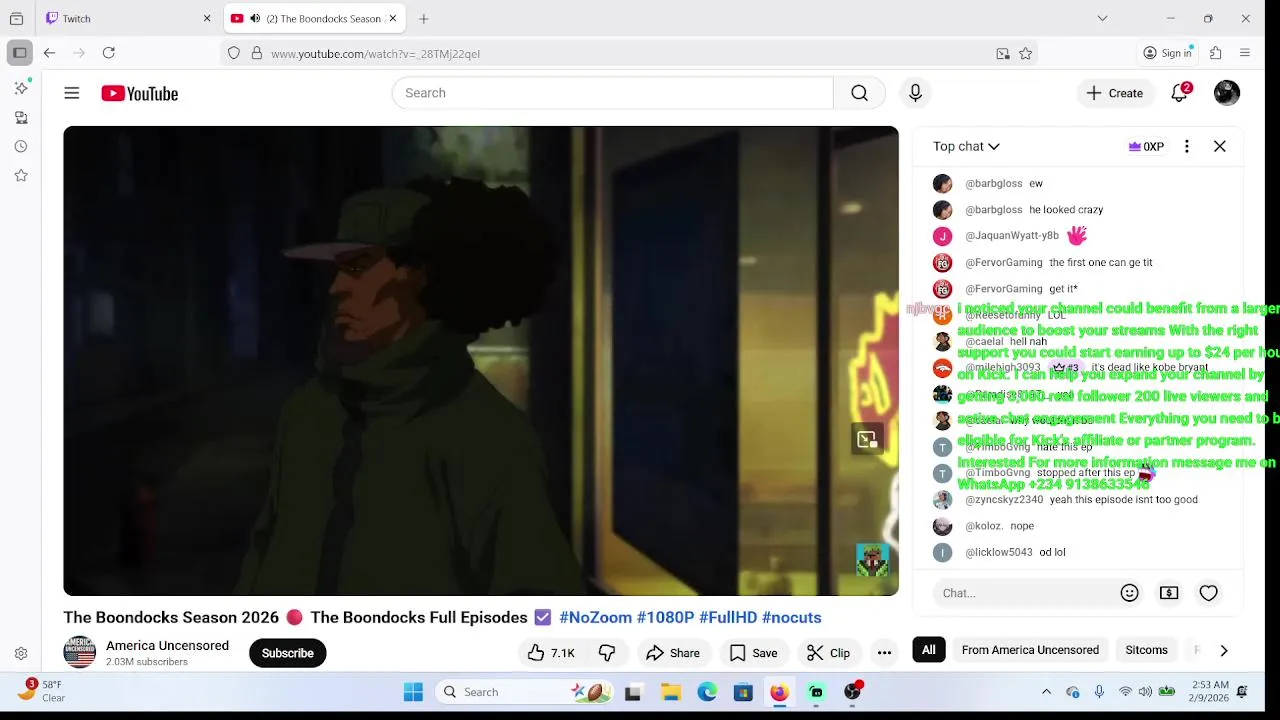
Task: Create a Clip of the video
Action: 829,653
